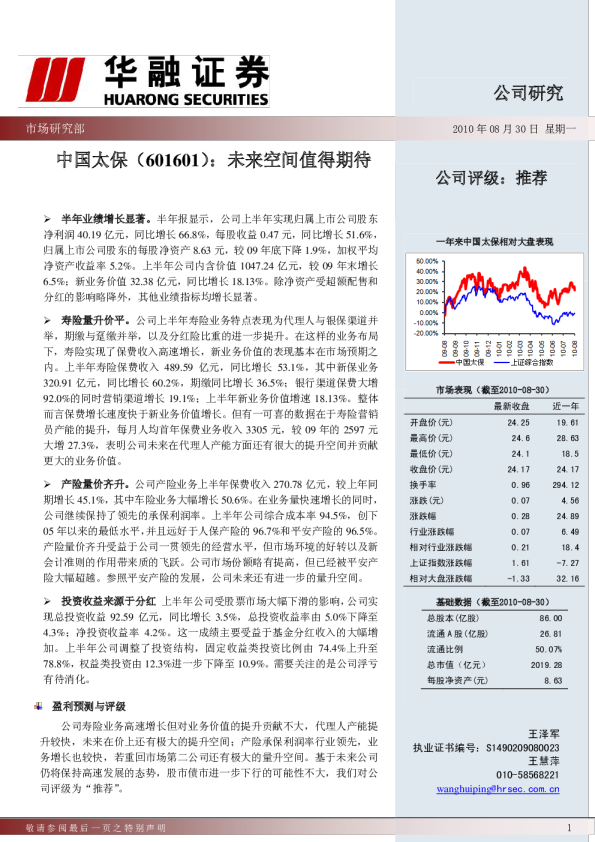Click the page number 1

[x=569, y=828]
